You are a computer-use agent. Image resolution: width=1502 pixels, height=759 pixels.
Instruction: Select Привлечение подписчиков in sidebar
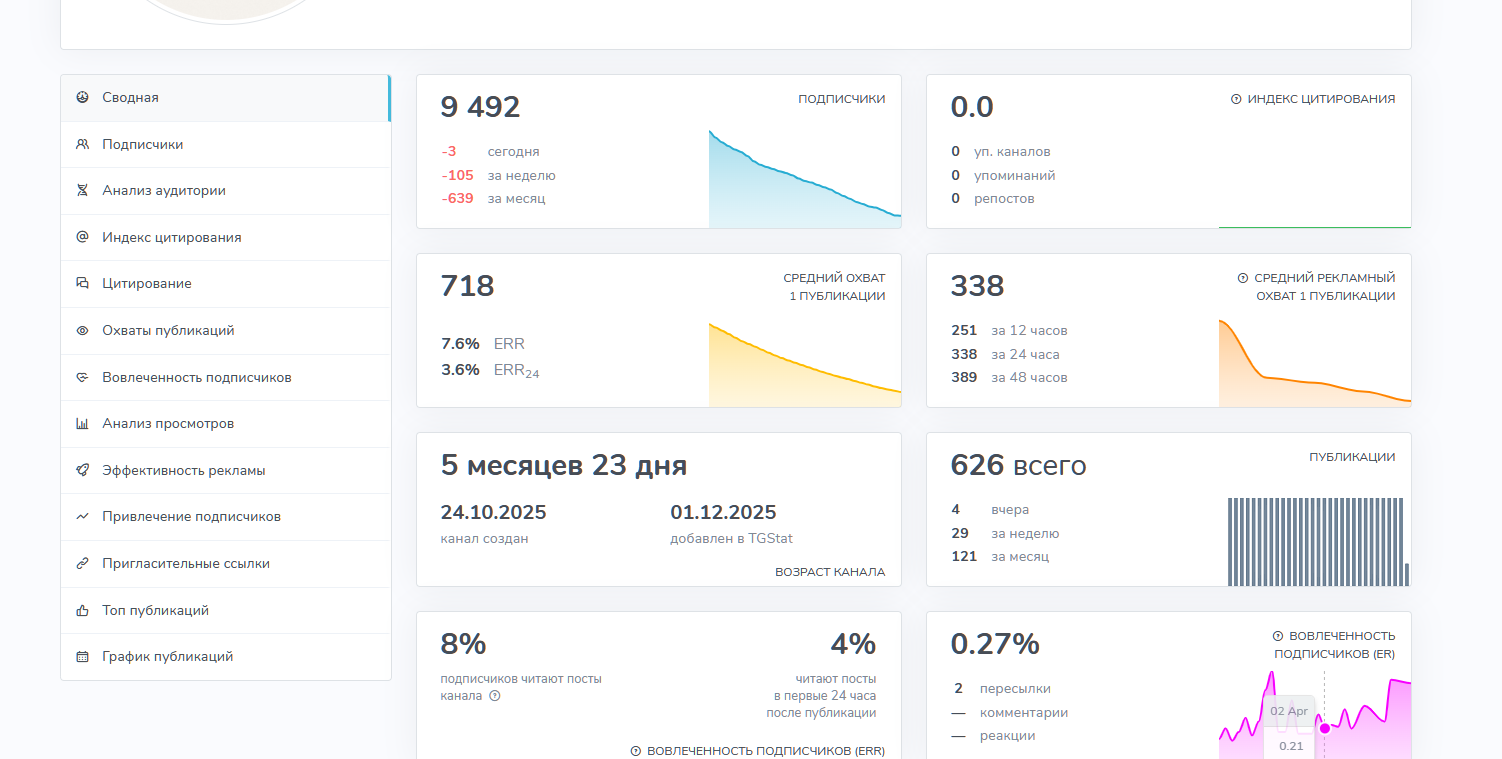tap(191, 517)
